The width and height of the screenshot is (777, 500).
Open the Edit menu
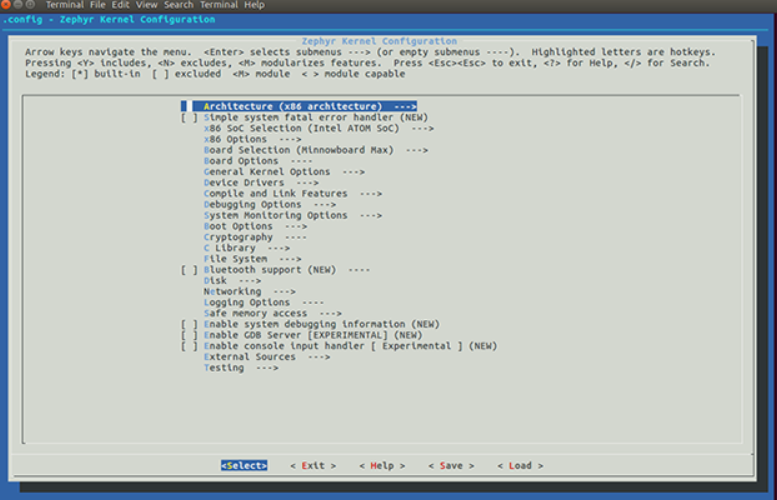(x=120, y=5)
